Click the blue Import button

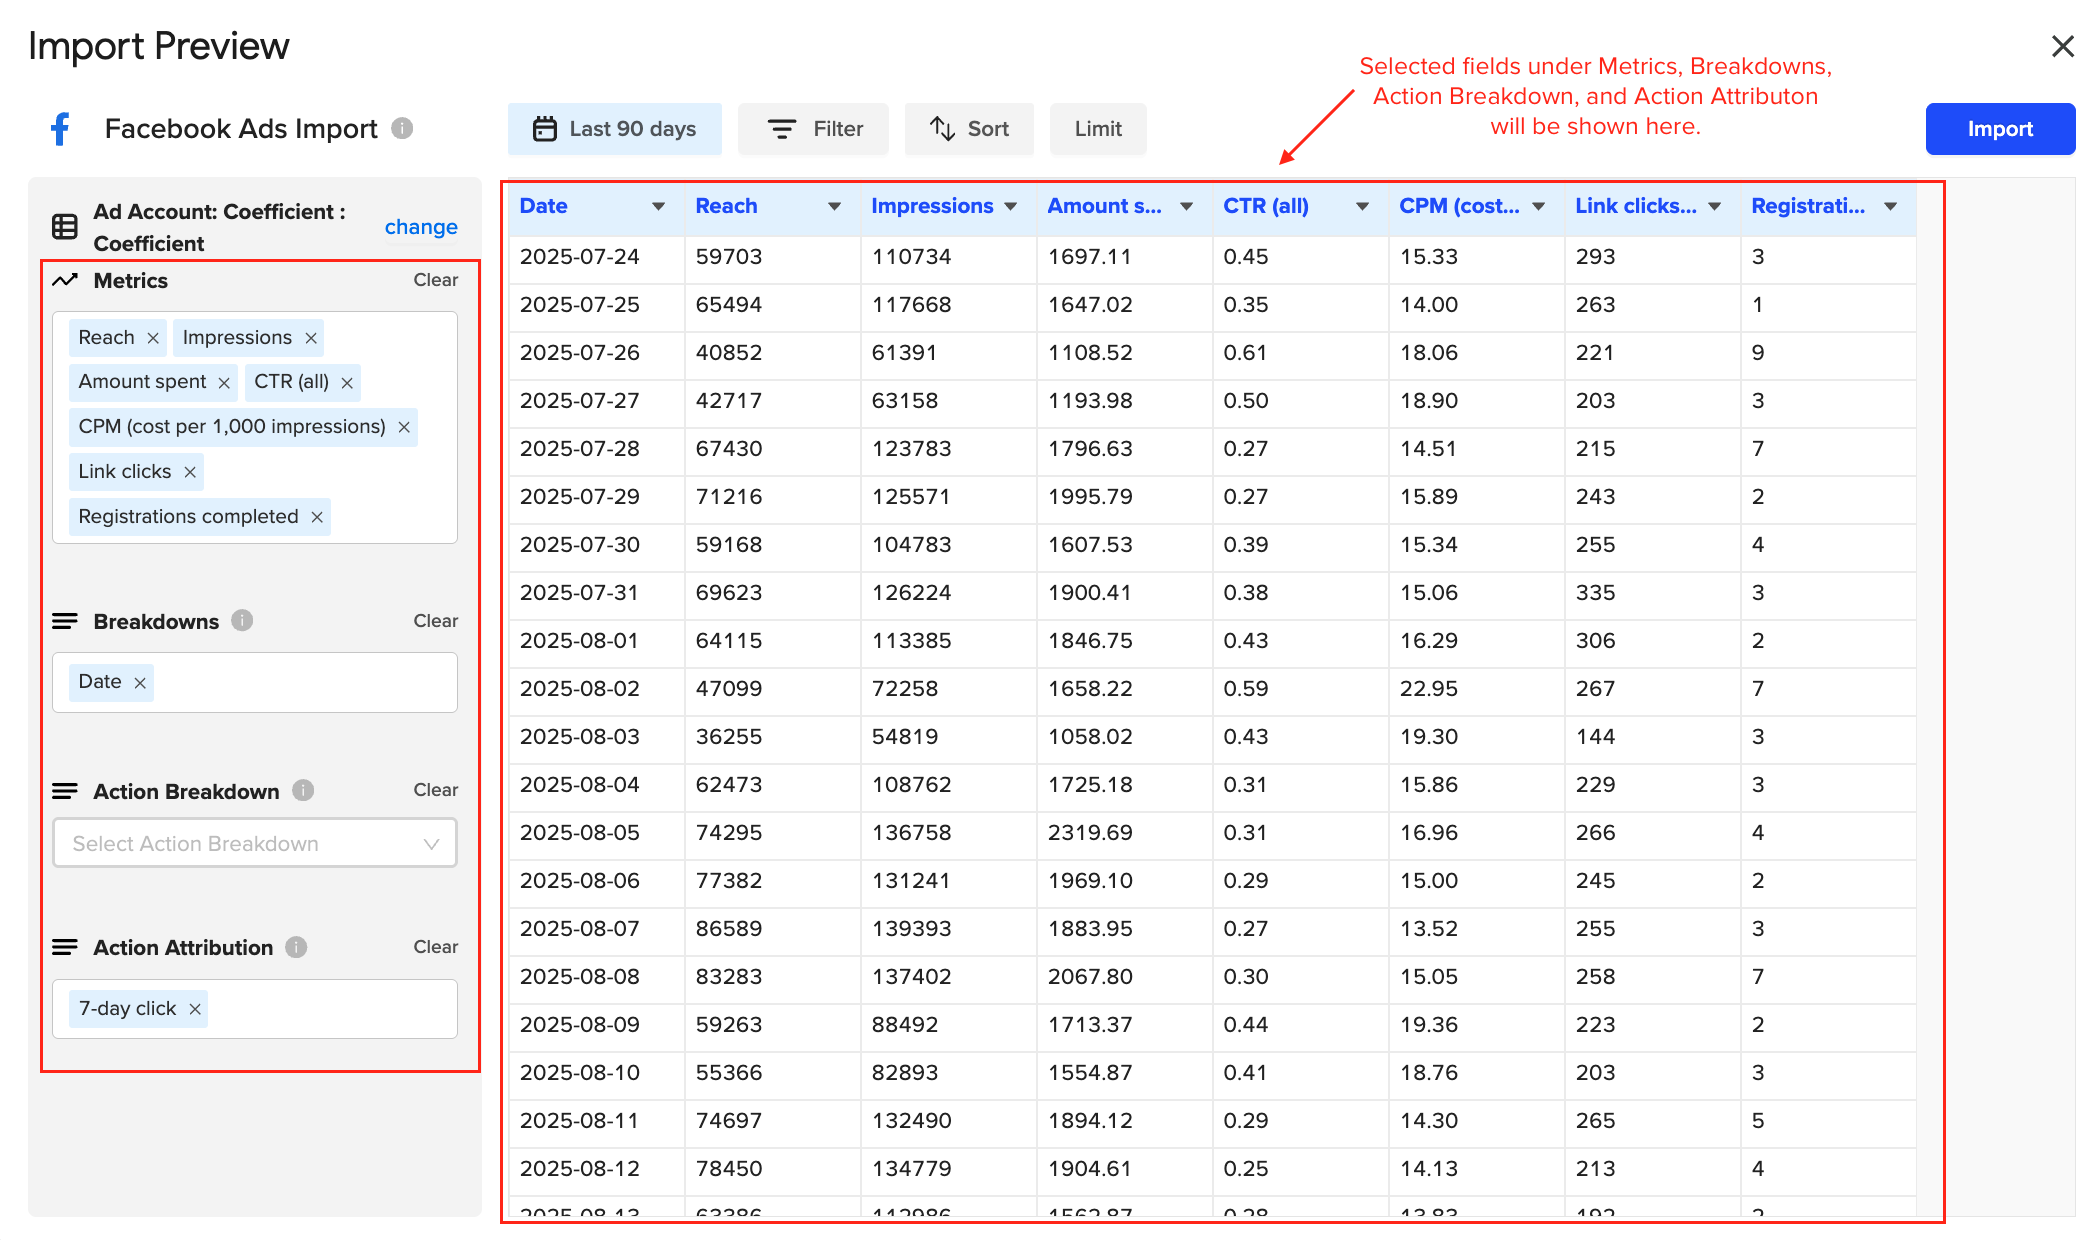pos(2000,128)
